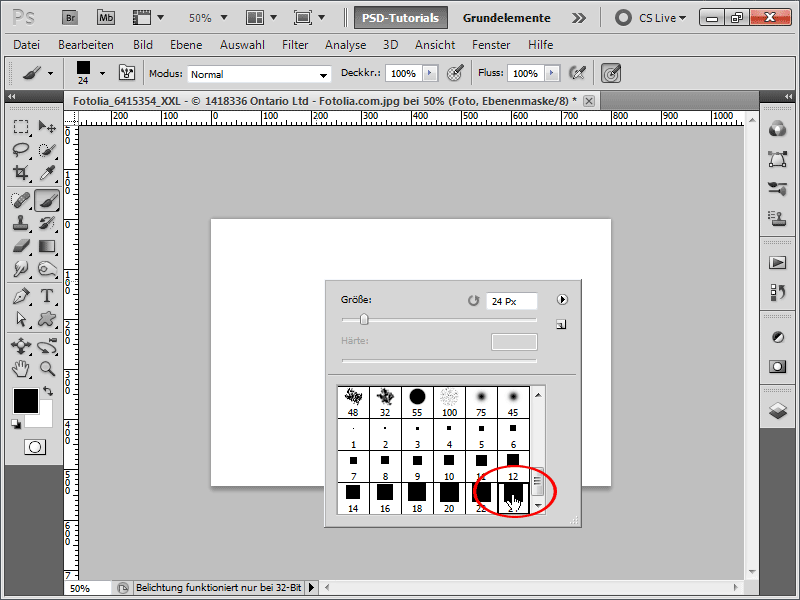Open the Ebene menu

click(x=186, y=45)
